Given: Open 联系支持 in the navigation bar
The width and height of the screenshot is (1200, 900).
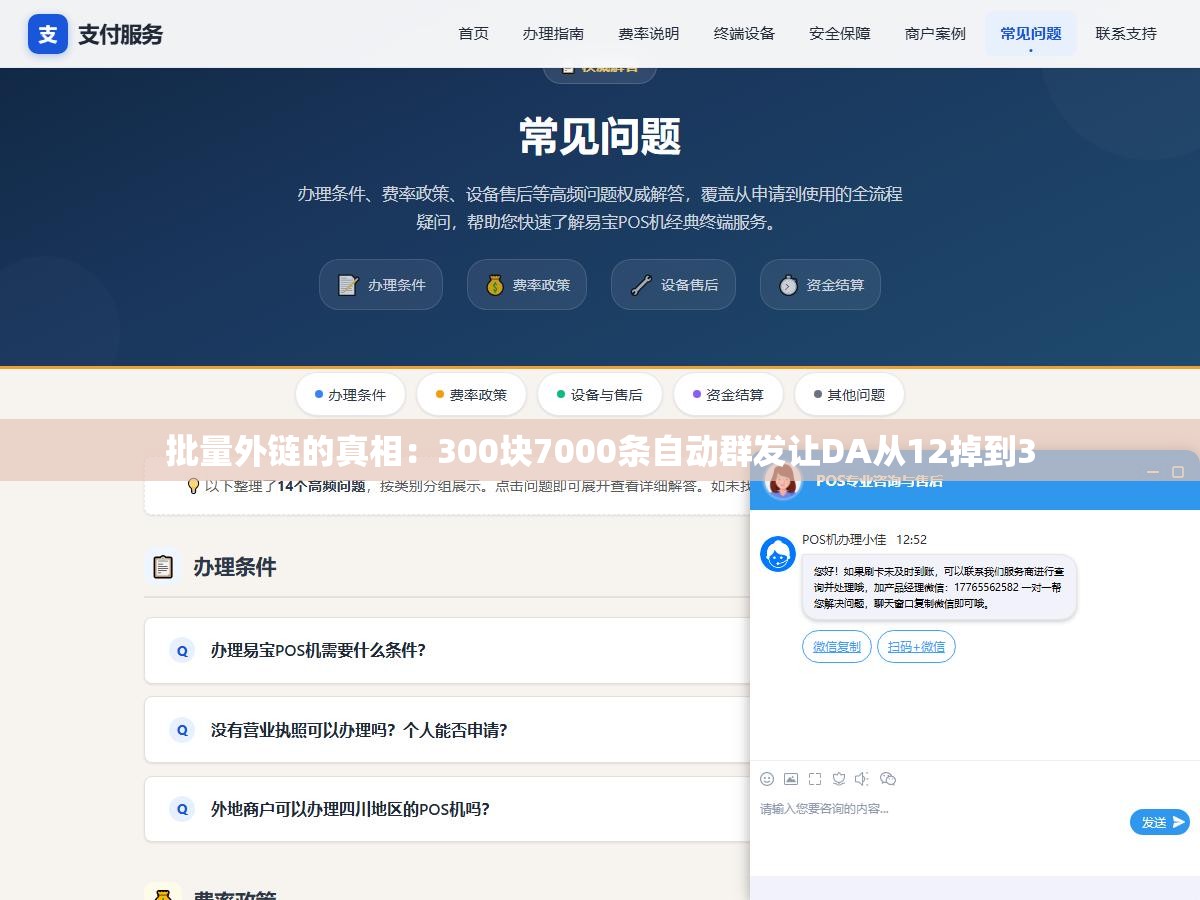Looking at the screenshot, I should [x=1126, y=33].
